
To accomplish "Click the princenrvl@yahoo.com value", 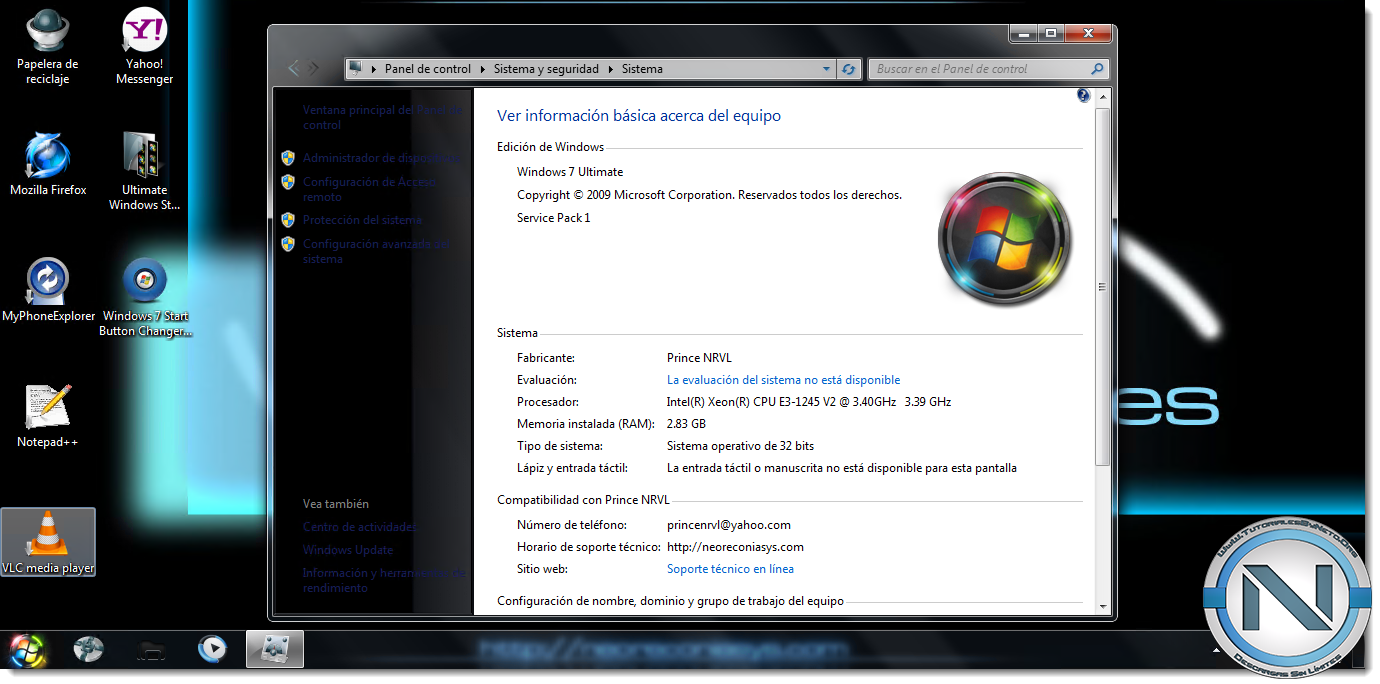I will (x=729, y=525).
